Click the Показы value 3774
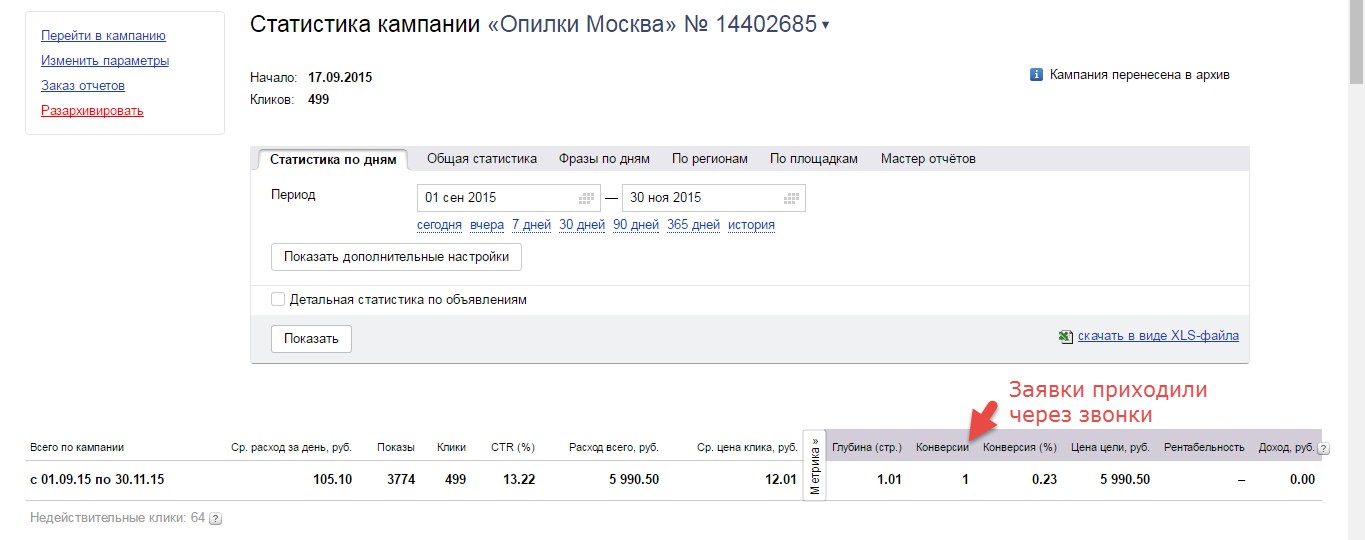Screen dimensions: 1365x540 coord(401,480)
